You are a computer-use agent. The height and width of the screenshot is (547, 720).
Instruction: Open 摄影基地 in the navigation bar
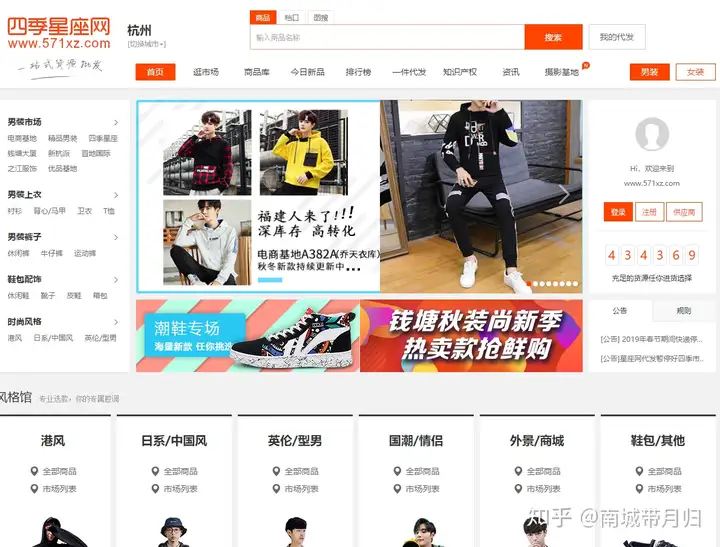[x=562, y=72]
